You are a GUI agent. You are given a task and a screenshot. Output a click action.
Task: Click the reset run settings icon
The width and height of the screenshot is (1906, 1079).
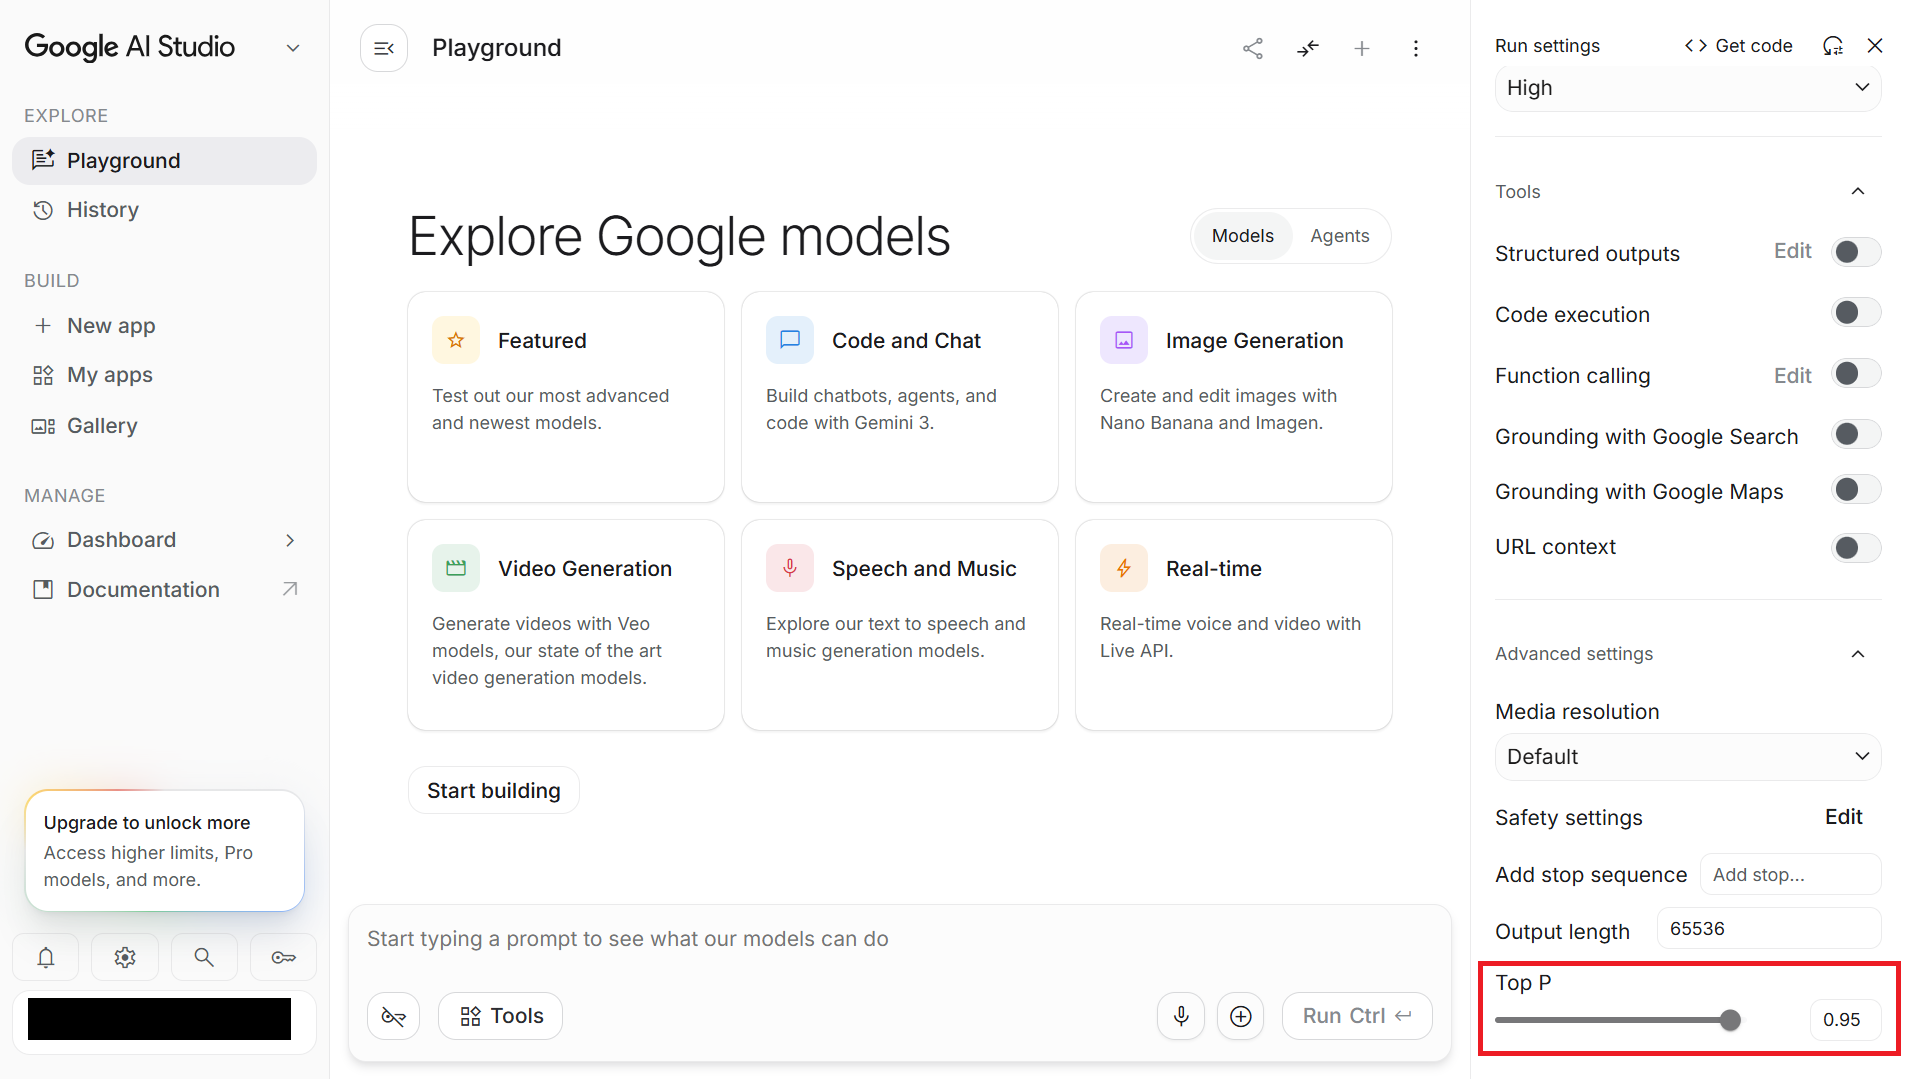point(1832,46)
